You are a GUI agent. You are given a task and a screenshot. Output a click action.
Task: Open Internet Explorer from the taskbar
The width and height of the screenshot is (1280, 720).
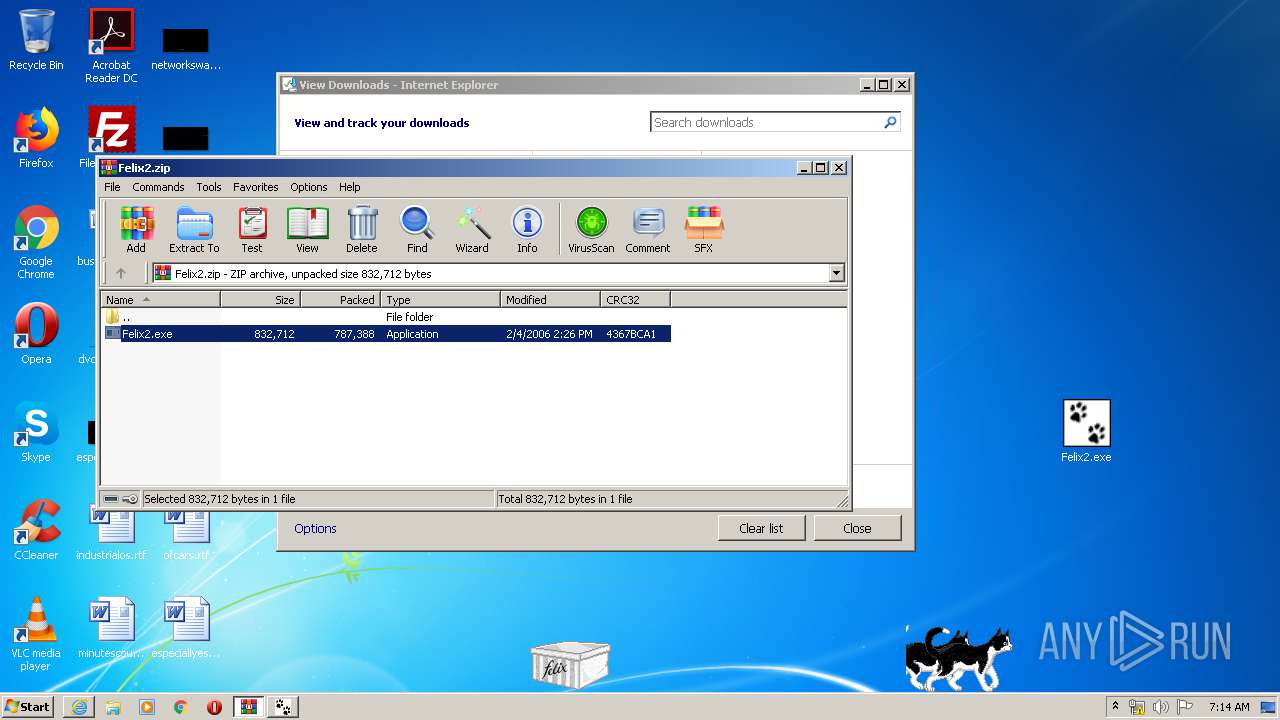coord(79,707)
